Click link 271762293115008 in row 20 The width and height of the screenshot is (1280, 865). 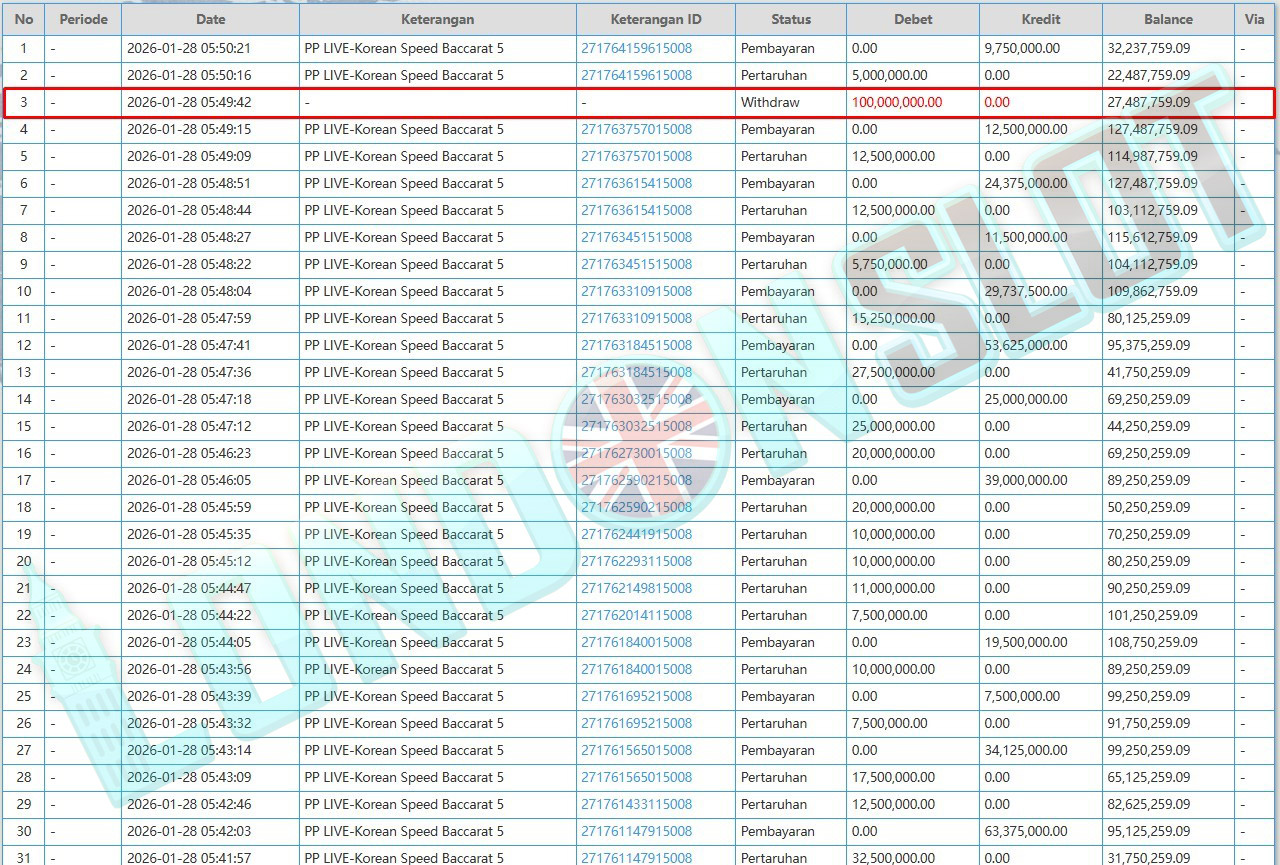[x=636, y=561]
